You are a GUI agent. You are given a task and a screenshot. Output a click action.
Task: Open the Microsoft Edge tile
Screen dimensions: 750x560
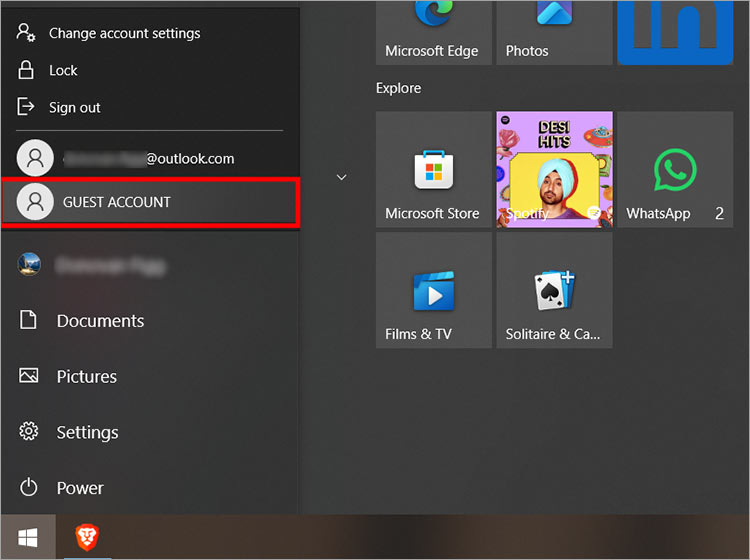434,33
